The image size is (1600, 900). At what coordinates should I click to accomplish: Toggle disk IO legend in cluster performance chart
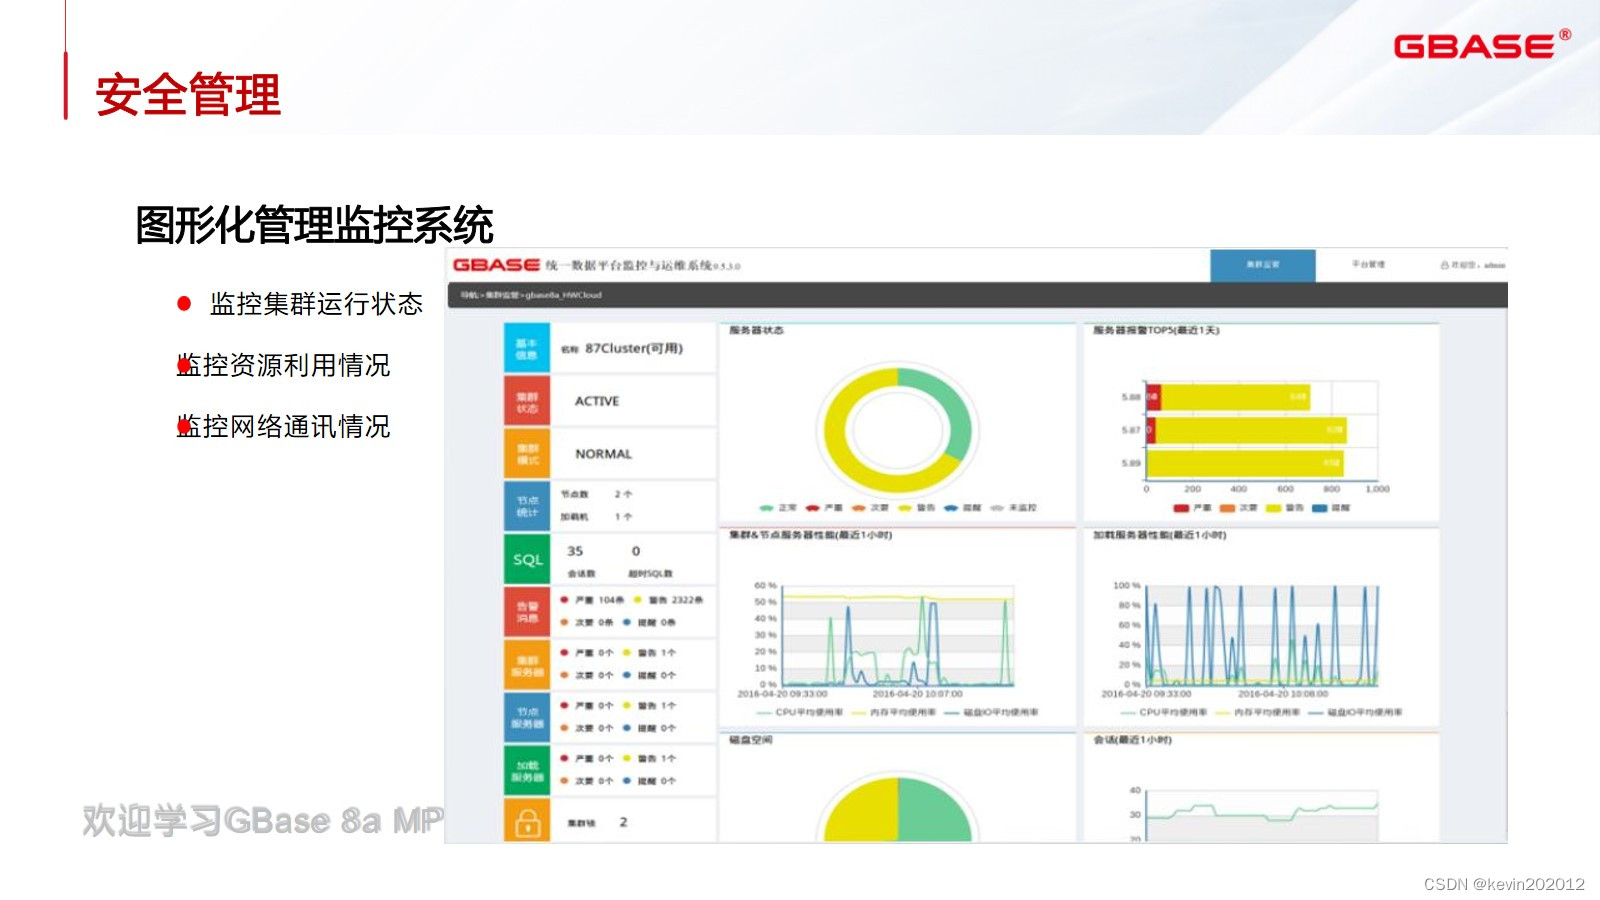[x=991, y=713]
